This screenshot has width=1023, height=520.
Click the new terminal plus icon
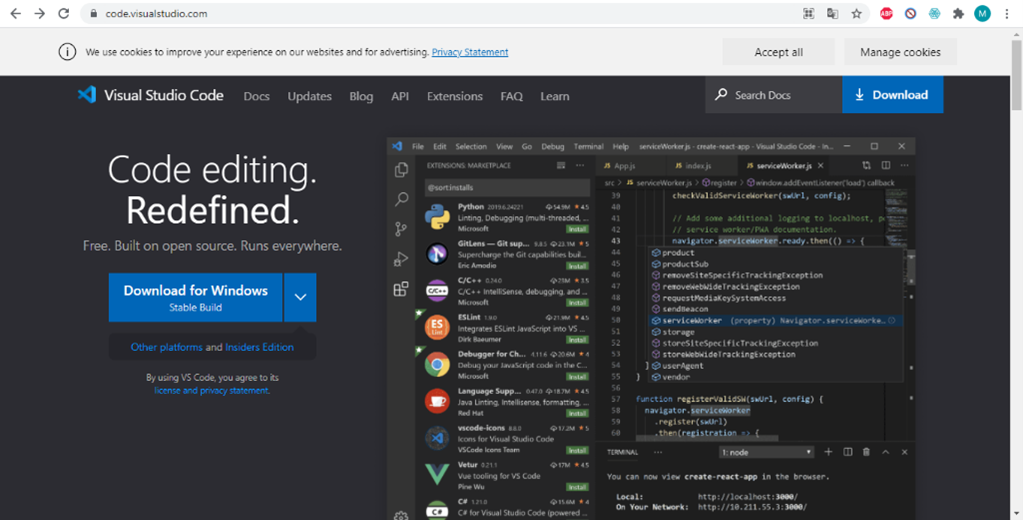click(x=828, y=451)
